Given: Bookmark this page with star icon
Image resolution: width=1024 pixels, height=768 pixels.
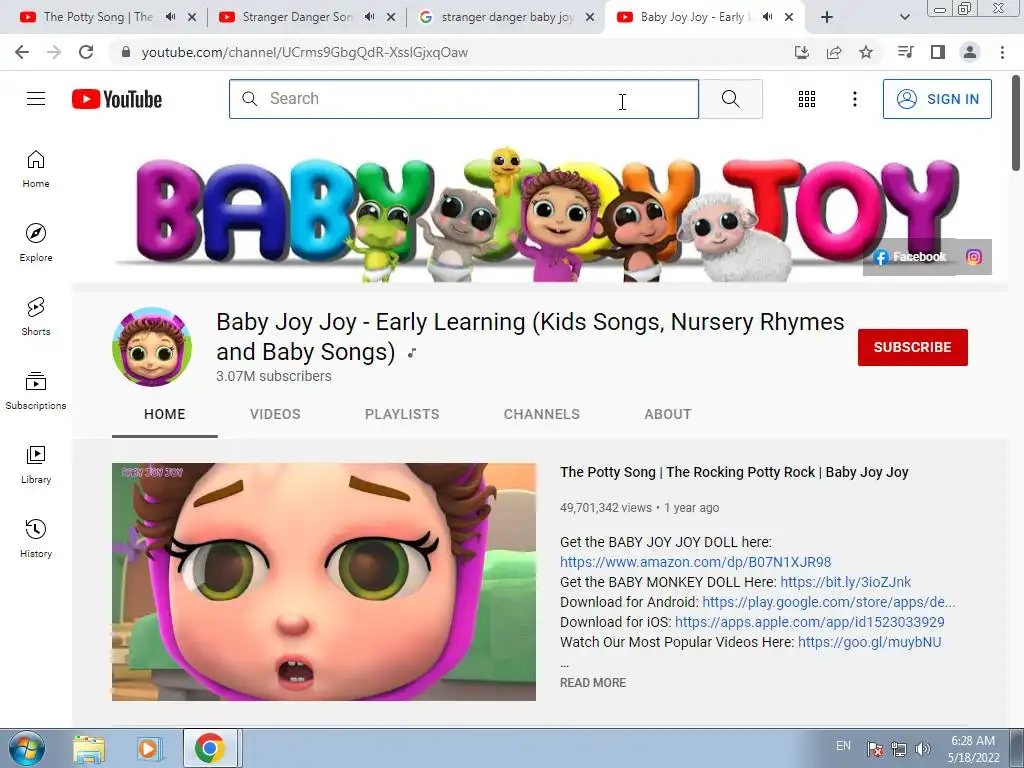Looking at the screenshot, I should tap(866, 52).
